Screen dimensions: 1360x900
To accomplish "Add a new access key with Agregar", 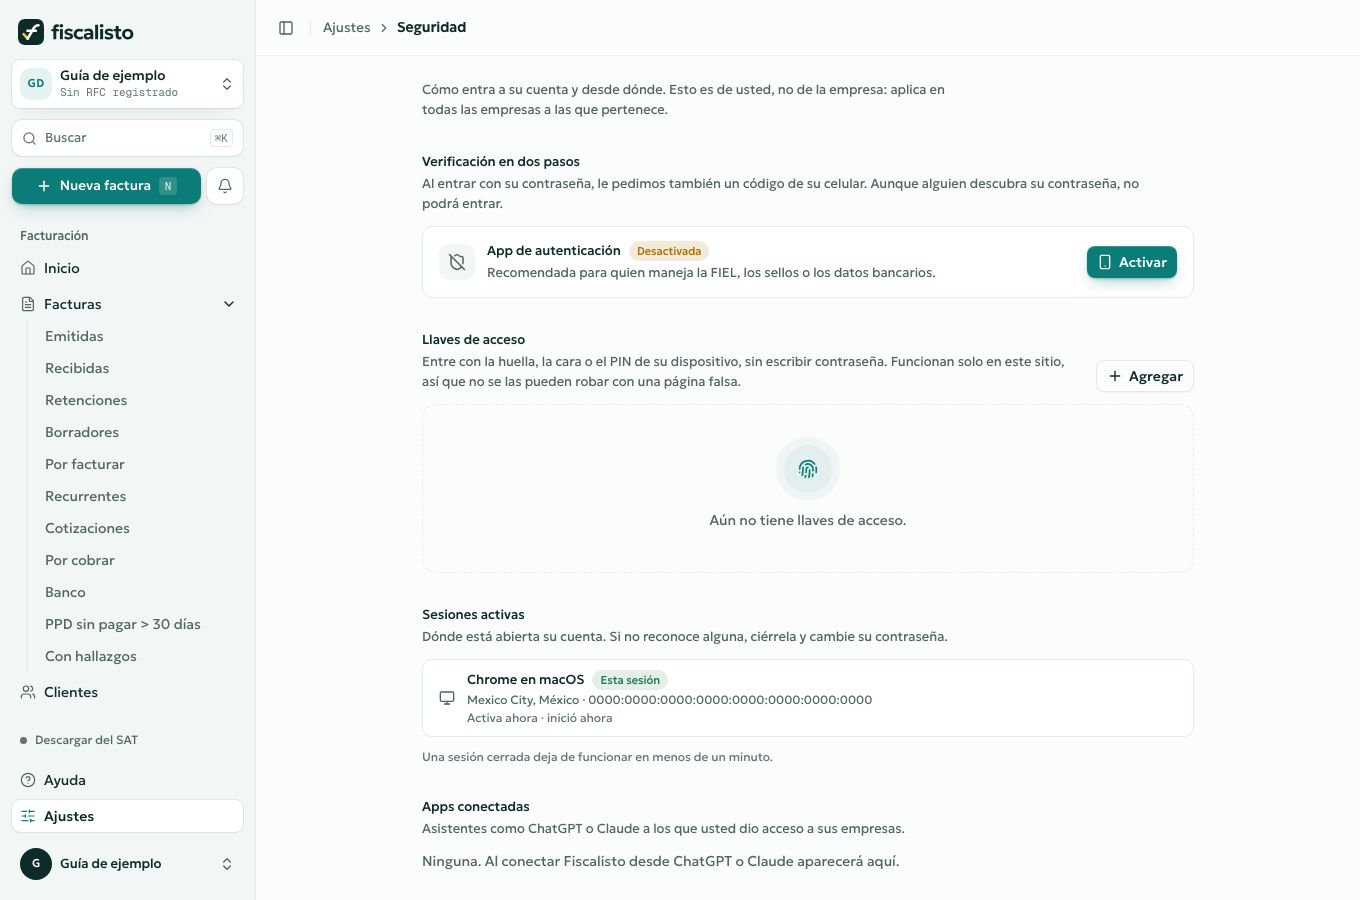I will point(1145,376).
